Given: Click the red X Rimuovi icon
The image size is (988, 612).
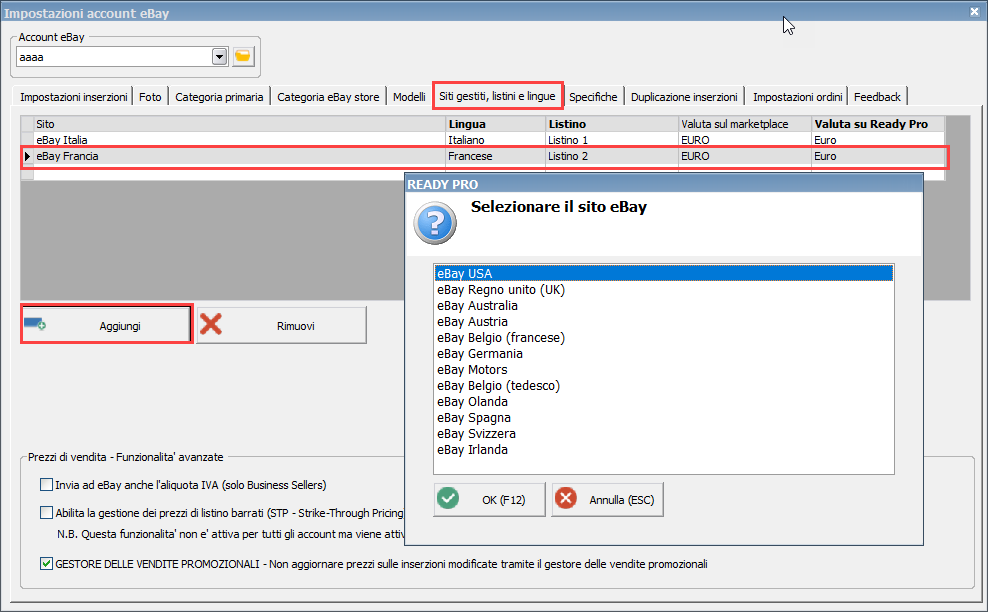Looking at the screenshot, I should pyautogui.click(x=211, y=324).
